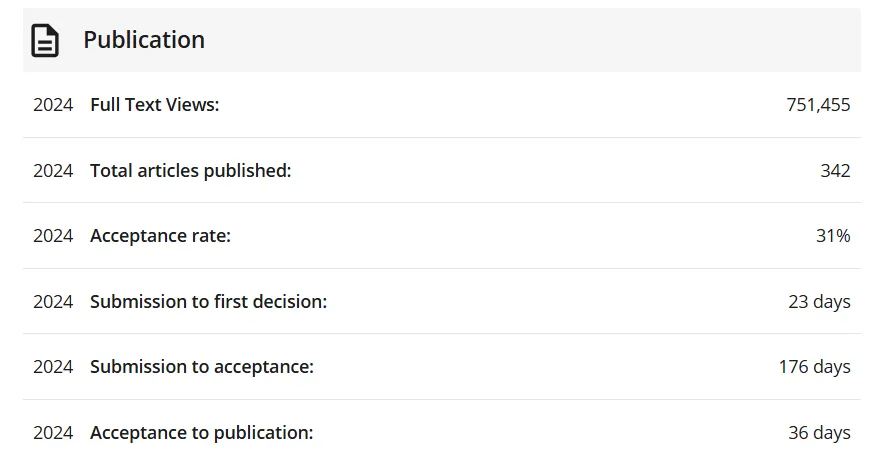Click the Full Text Views label
Screen dimensions: 880x452
(155, 105)
